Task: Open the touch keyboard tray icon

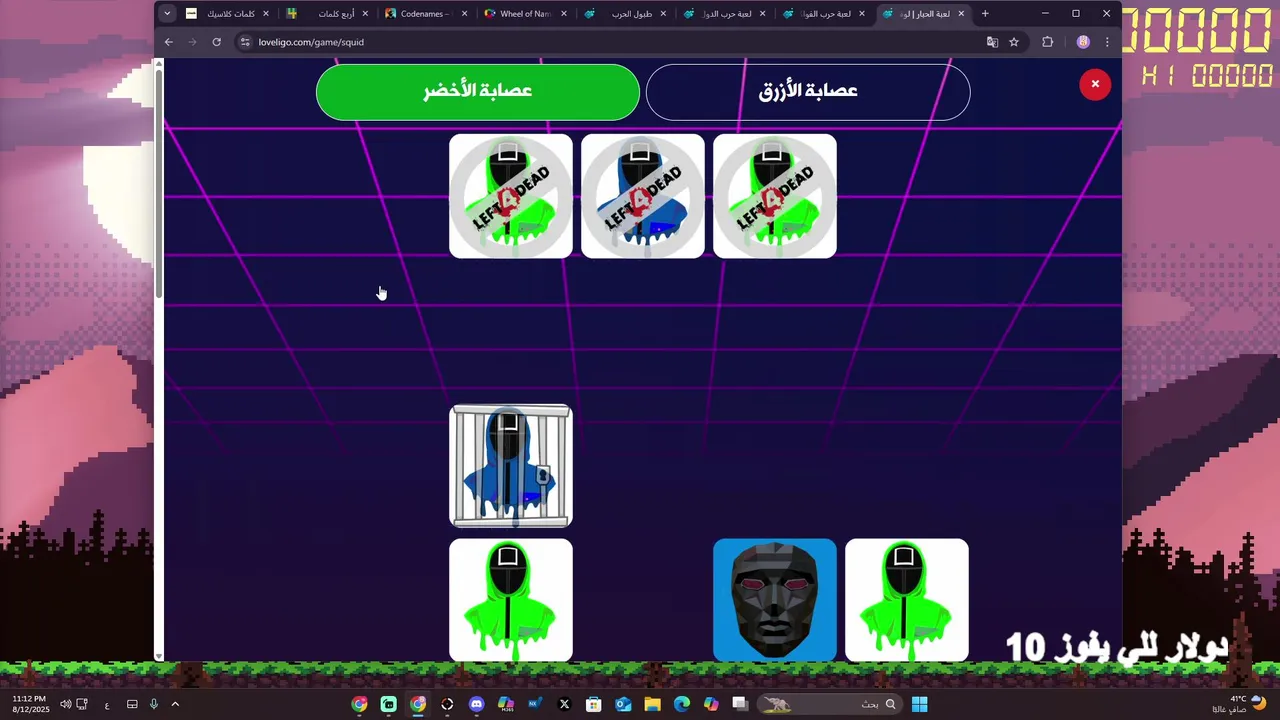Action: click(132, 704)
